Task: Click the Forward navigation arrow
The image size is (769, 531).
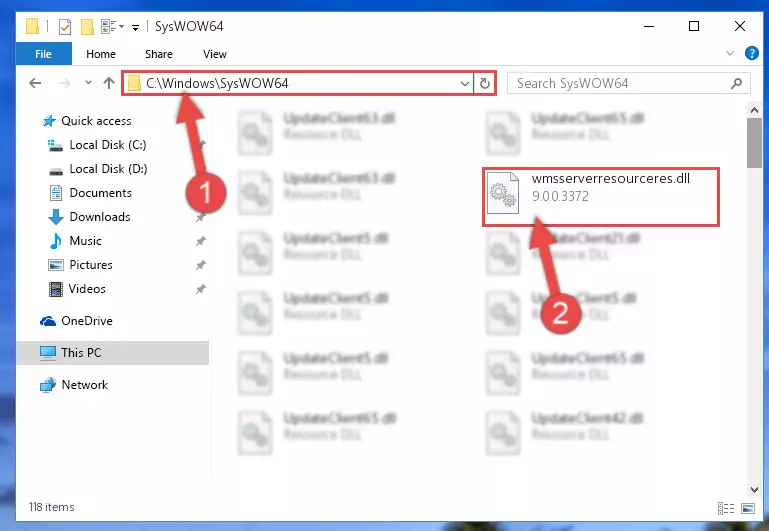Action: point(65,83)
